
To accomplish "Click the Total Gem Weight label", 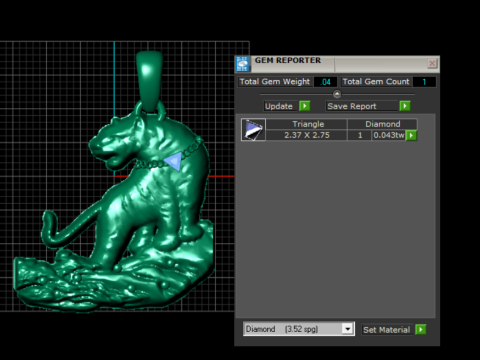I will coord(275,82).
